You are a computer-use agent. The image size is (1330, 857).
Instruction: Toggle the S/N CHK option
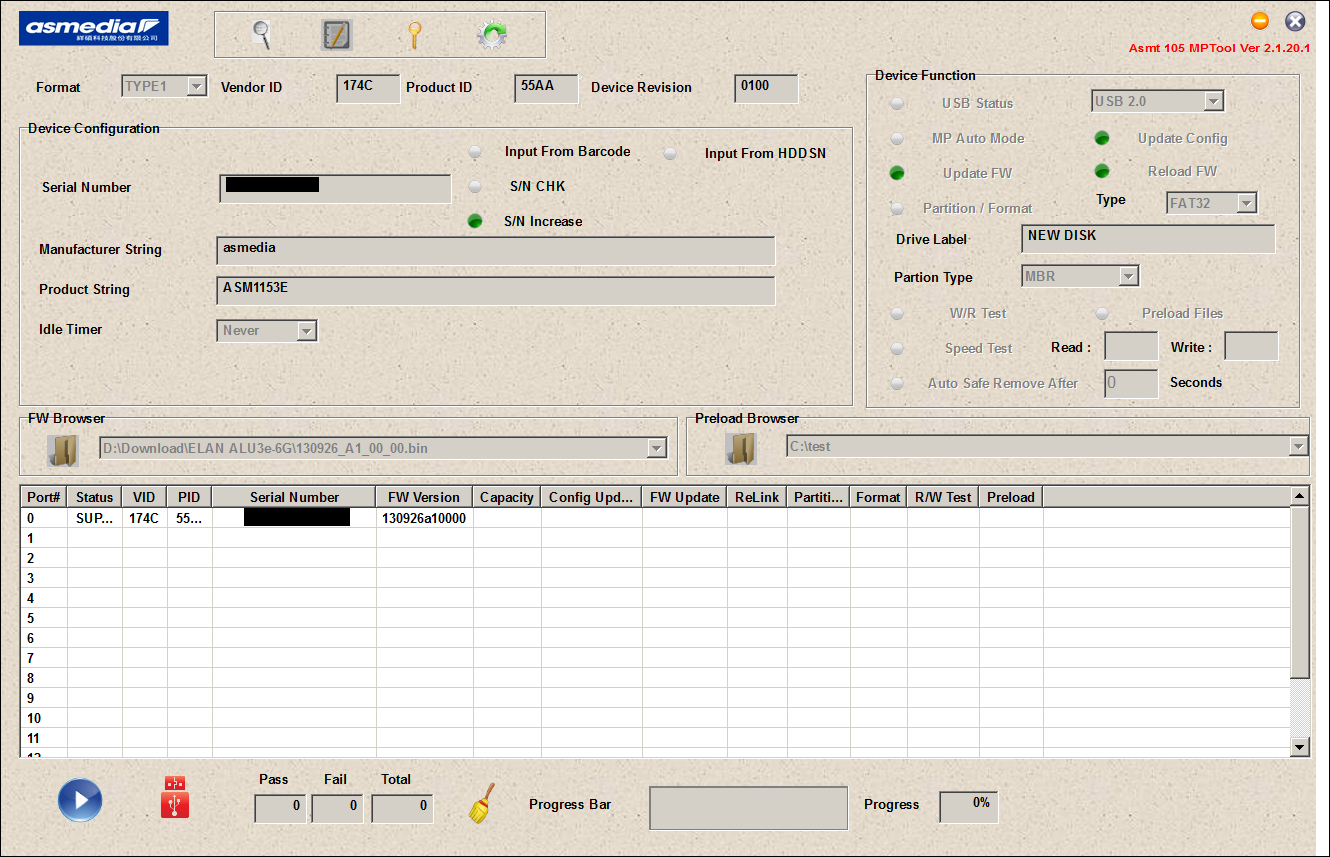point(475,187)
